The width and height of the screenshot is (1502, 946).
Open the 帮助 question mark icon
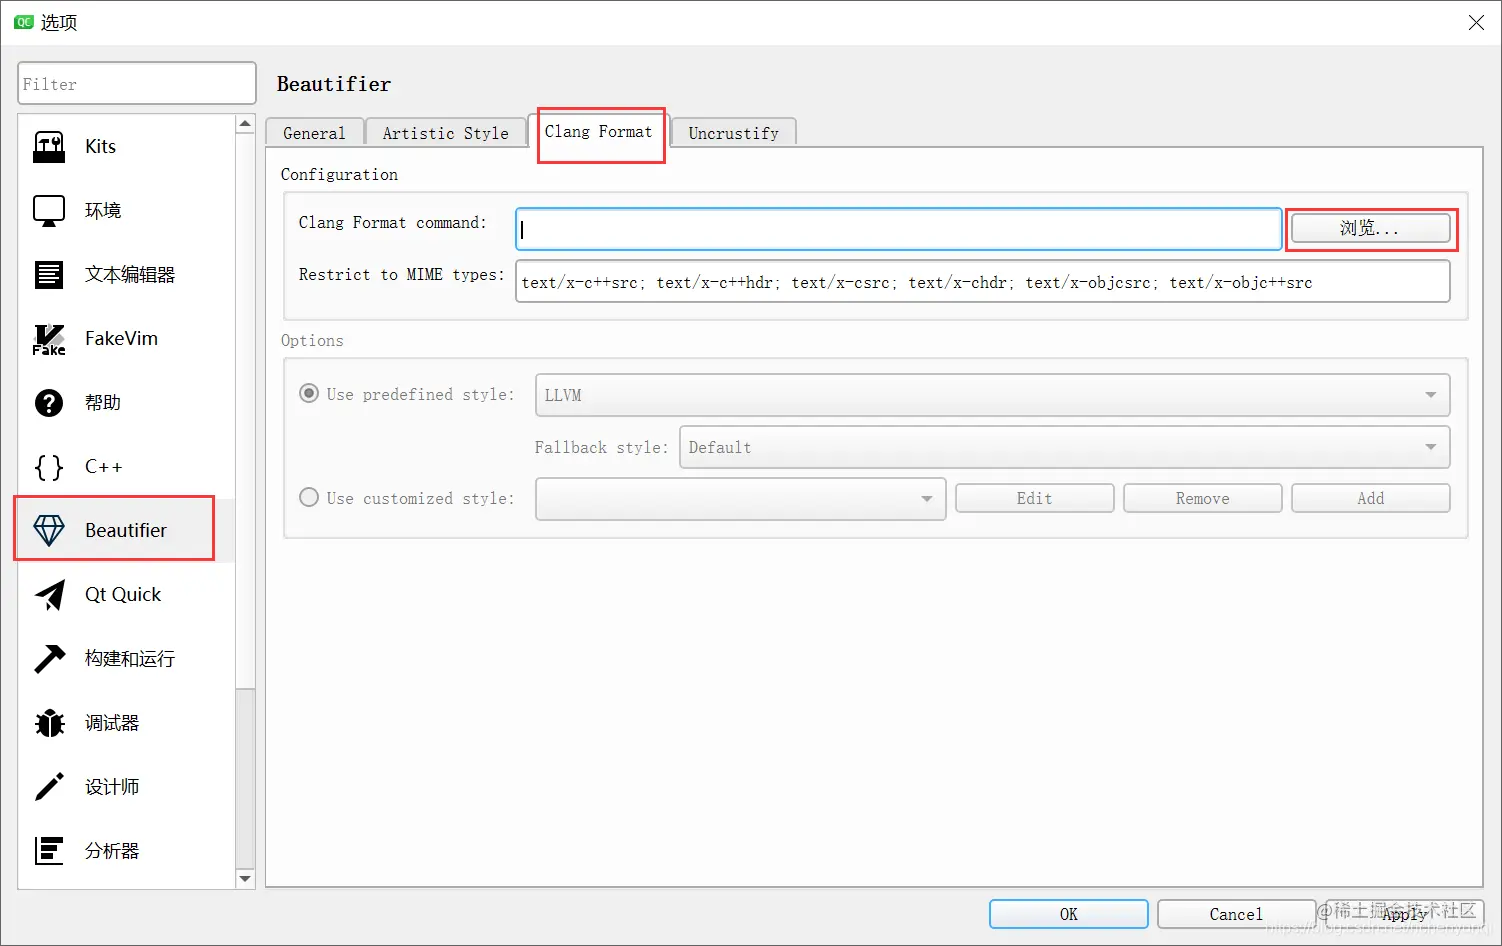click(x=49, y=403)
